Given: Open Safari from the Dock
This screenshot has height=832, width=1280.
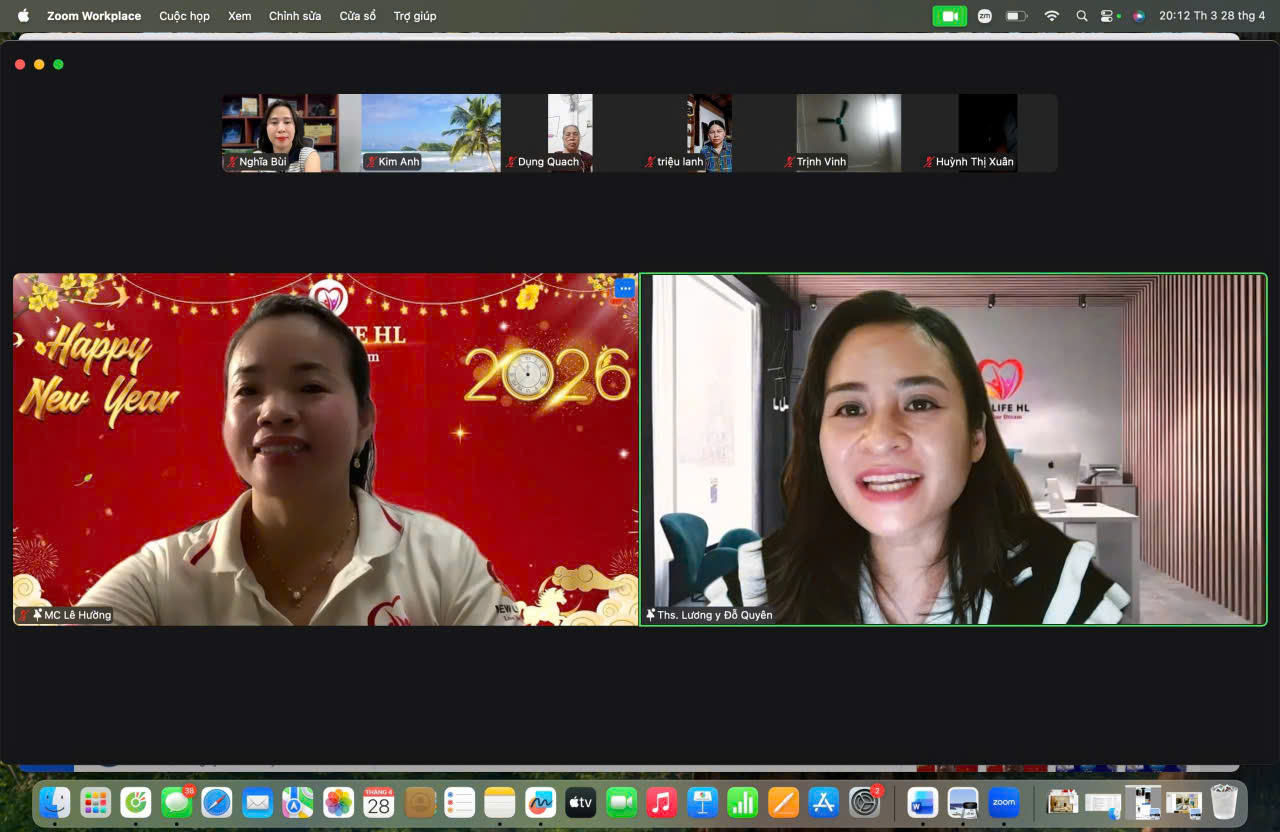Looking at the screenshot, I should pyautogui.click(x=217, y=802).
